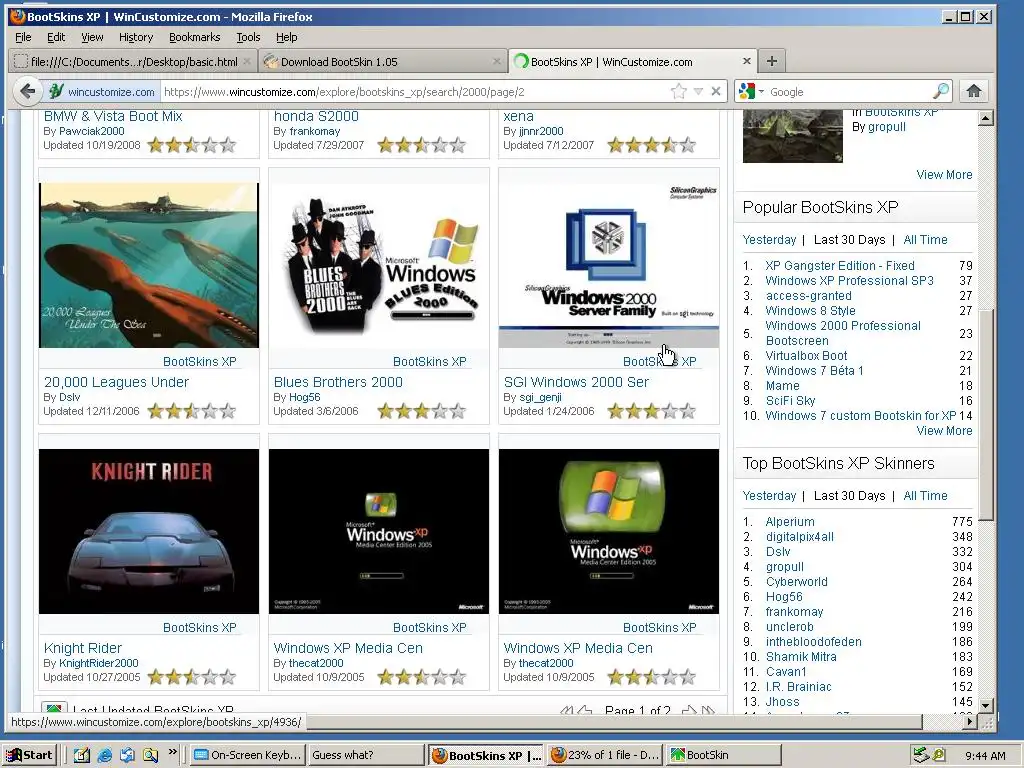The image size is (1024, 768).
Task: Click the page scrollbar down arrow
Action: click(x=986, y=705)
